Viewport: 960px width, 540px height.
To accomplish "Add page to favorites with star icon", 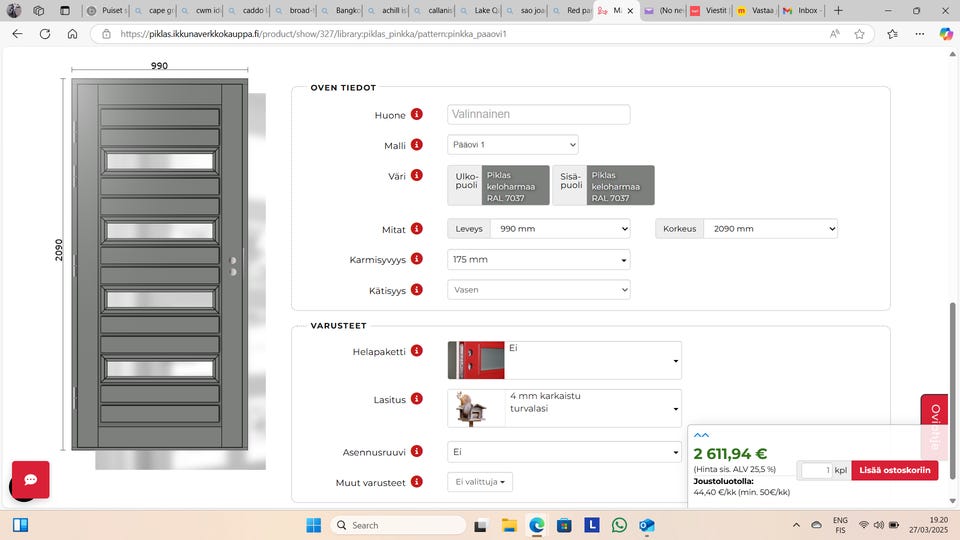I will 859,33.
